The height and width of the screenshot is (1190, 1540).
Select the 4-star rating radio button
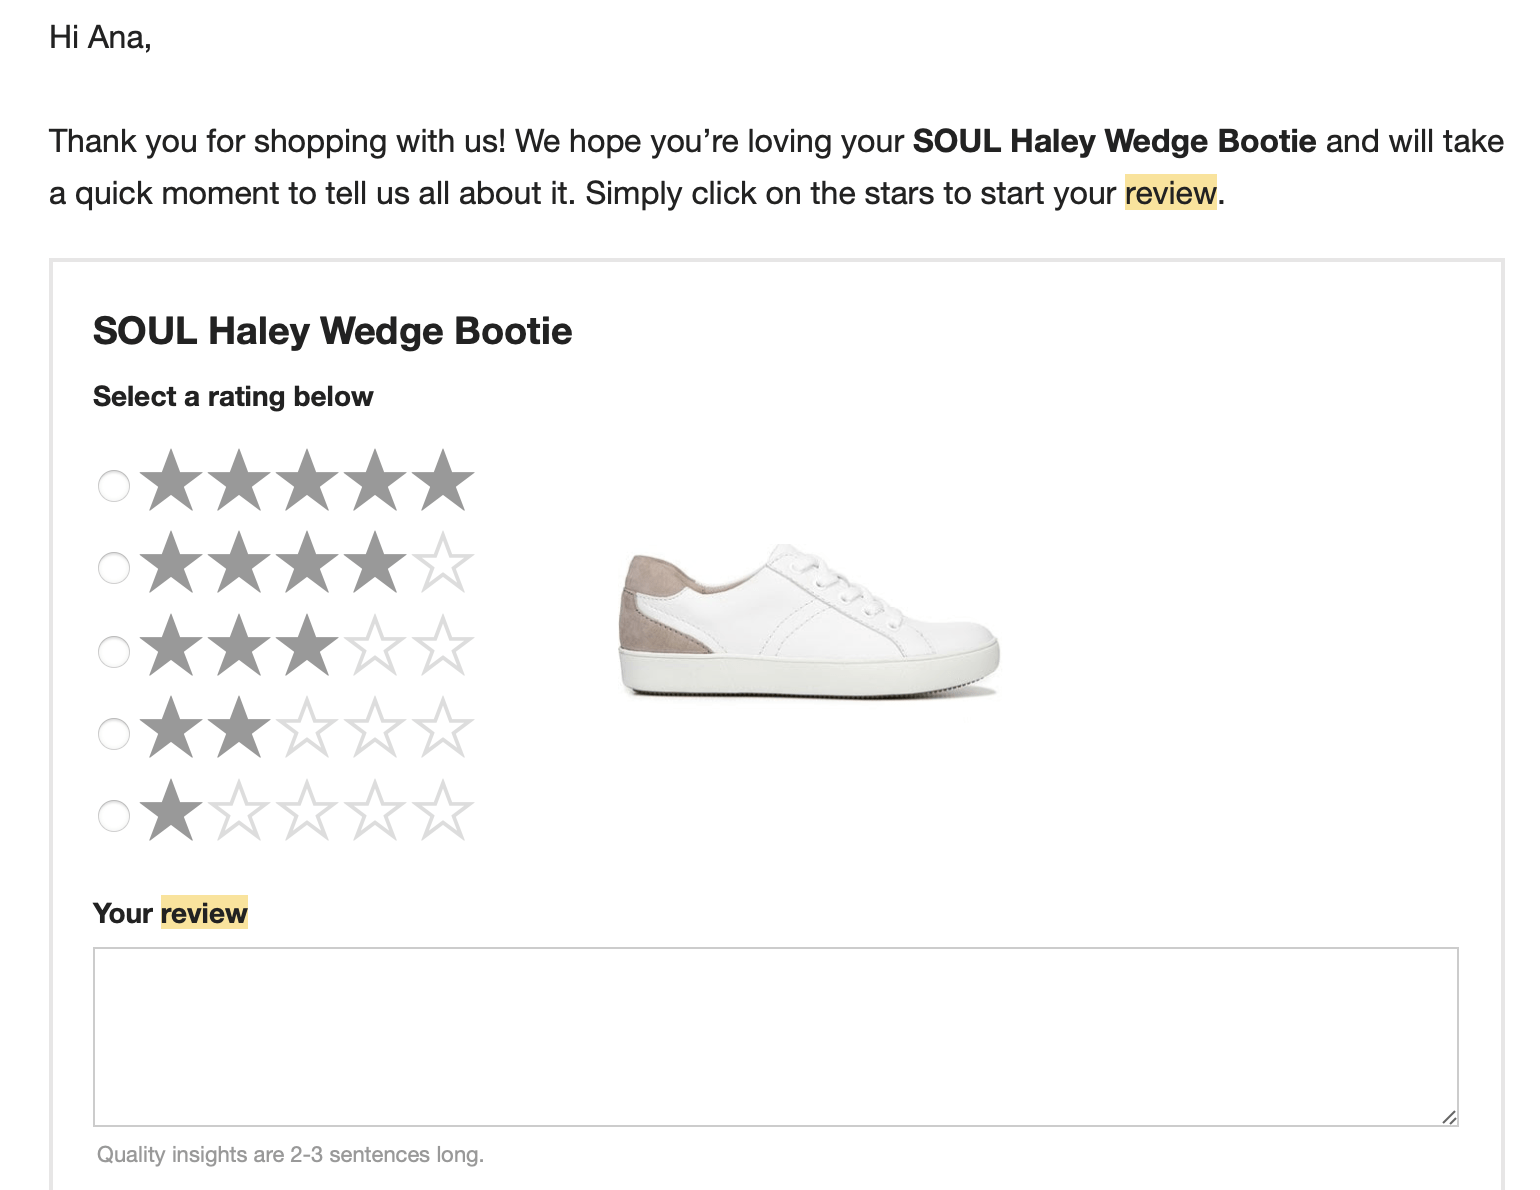tap(113, 570)
